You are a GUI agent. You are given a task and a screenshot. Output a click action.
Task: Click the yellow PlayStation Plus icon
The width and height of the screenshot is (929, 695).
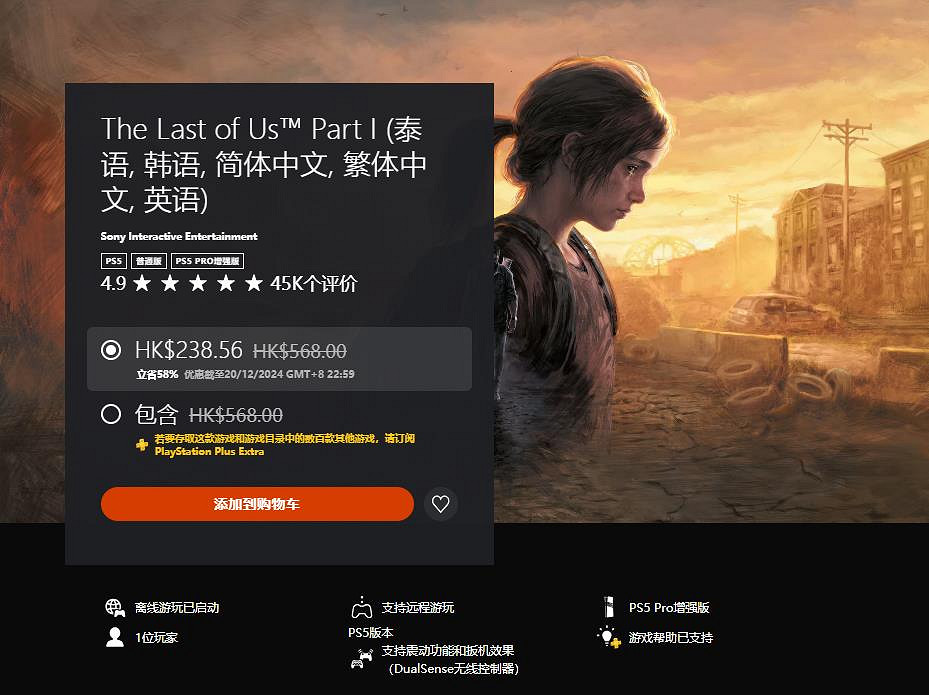click(x=142, y=444)
